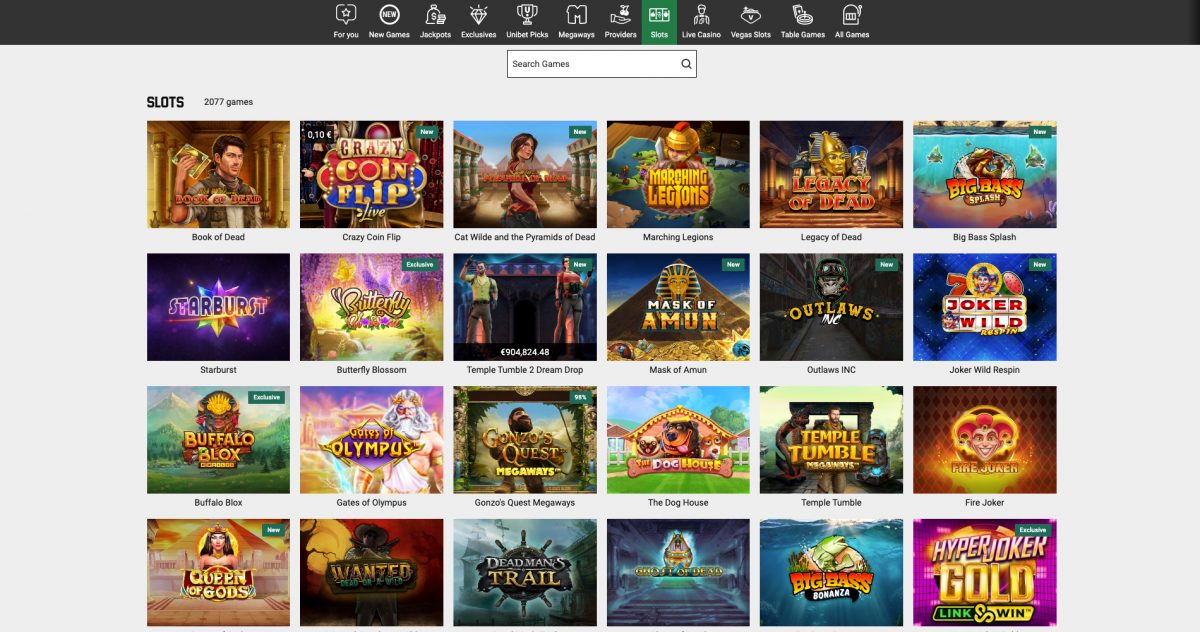Open the Fire Joker thumbnail
The image size is (1200, 632).
click(x=985, y=440)
